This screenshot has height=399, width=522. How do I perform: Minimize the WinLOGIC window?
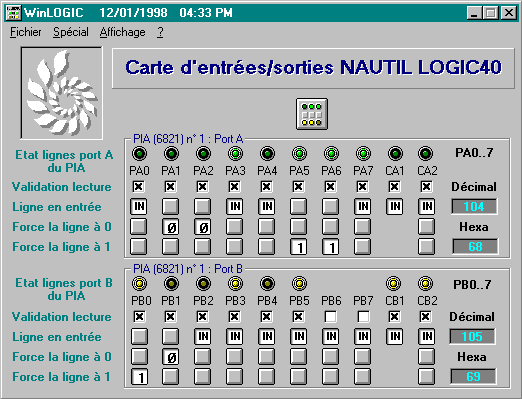(474, 13)
